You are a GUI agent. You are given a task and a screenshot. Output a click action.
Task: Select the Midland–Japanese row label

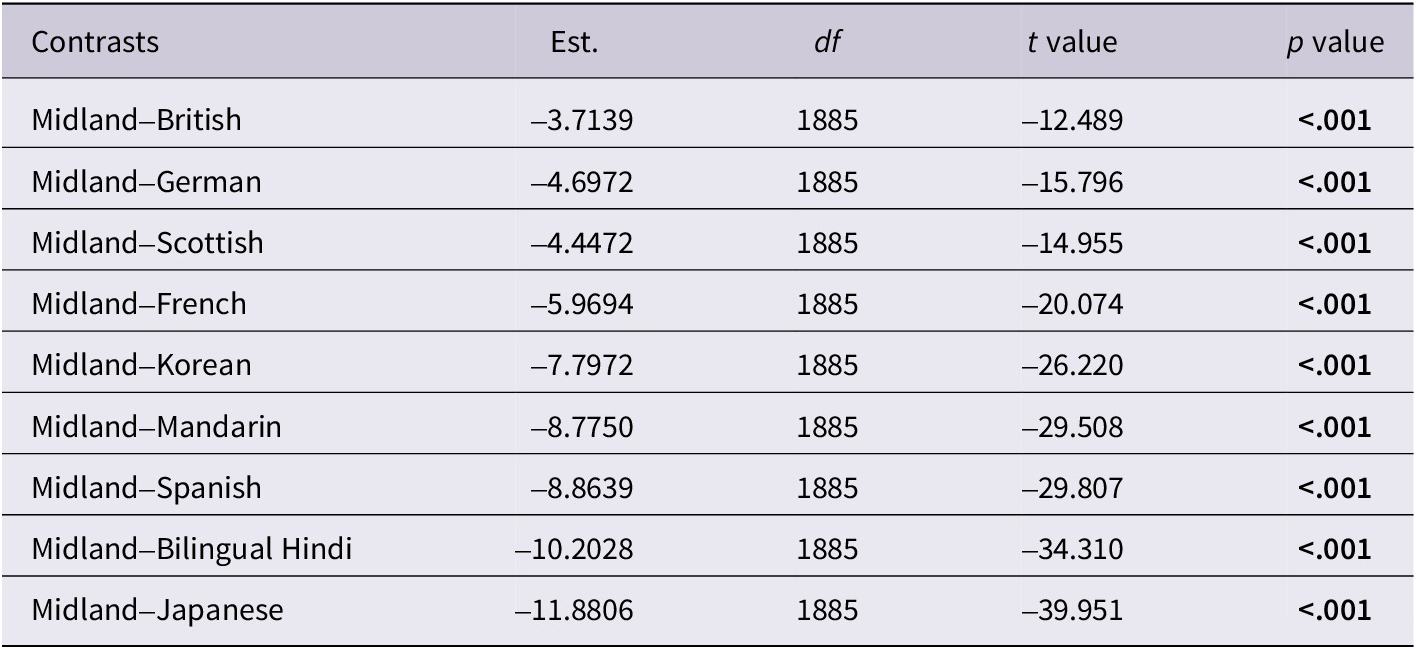pos(158,610)
